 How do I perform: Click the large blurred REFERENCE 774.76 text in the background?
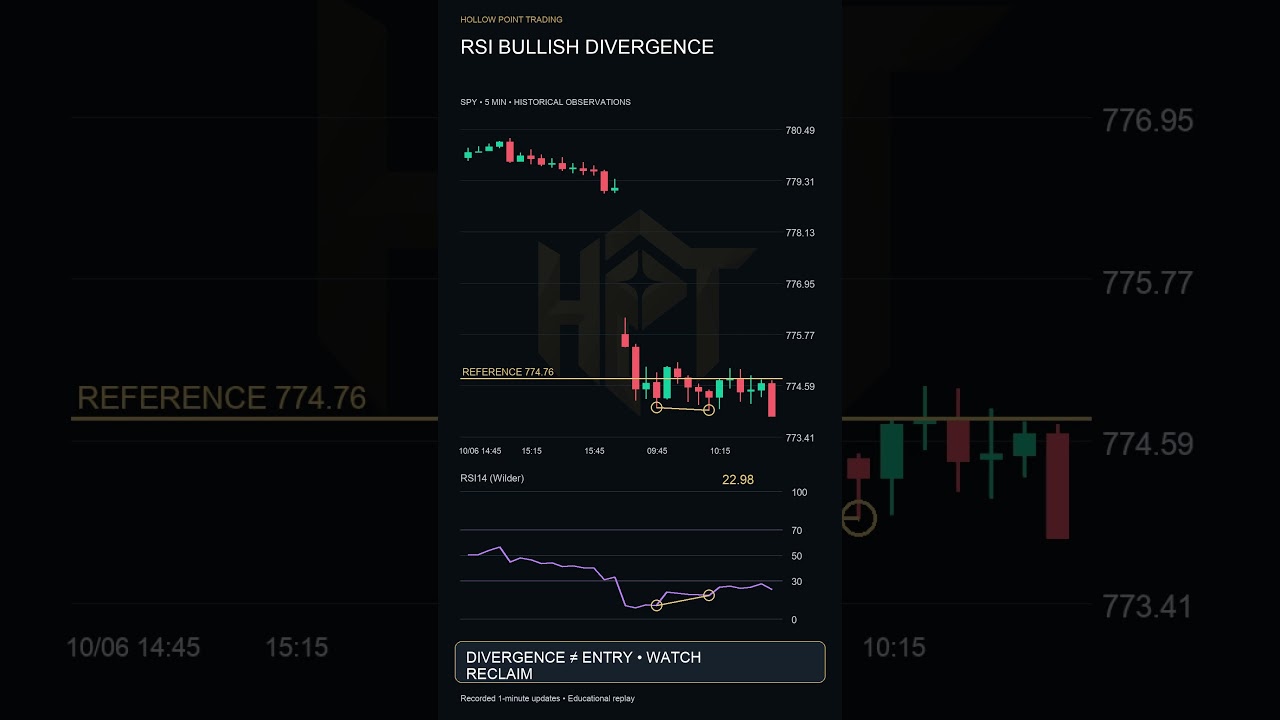pos(222,398)
